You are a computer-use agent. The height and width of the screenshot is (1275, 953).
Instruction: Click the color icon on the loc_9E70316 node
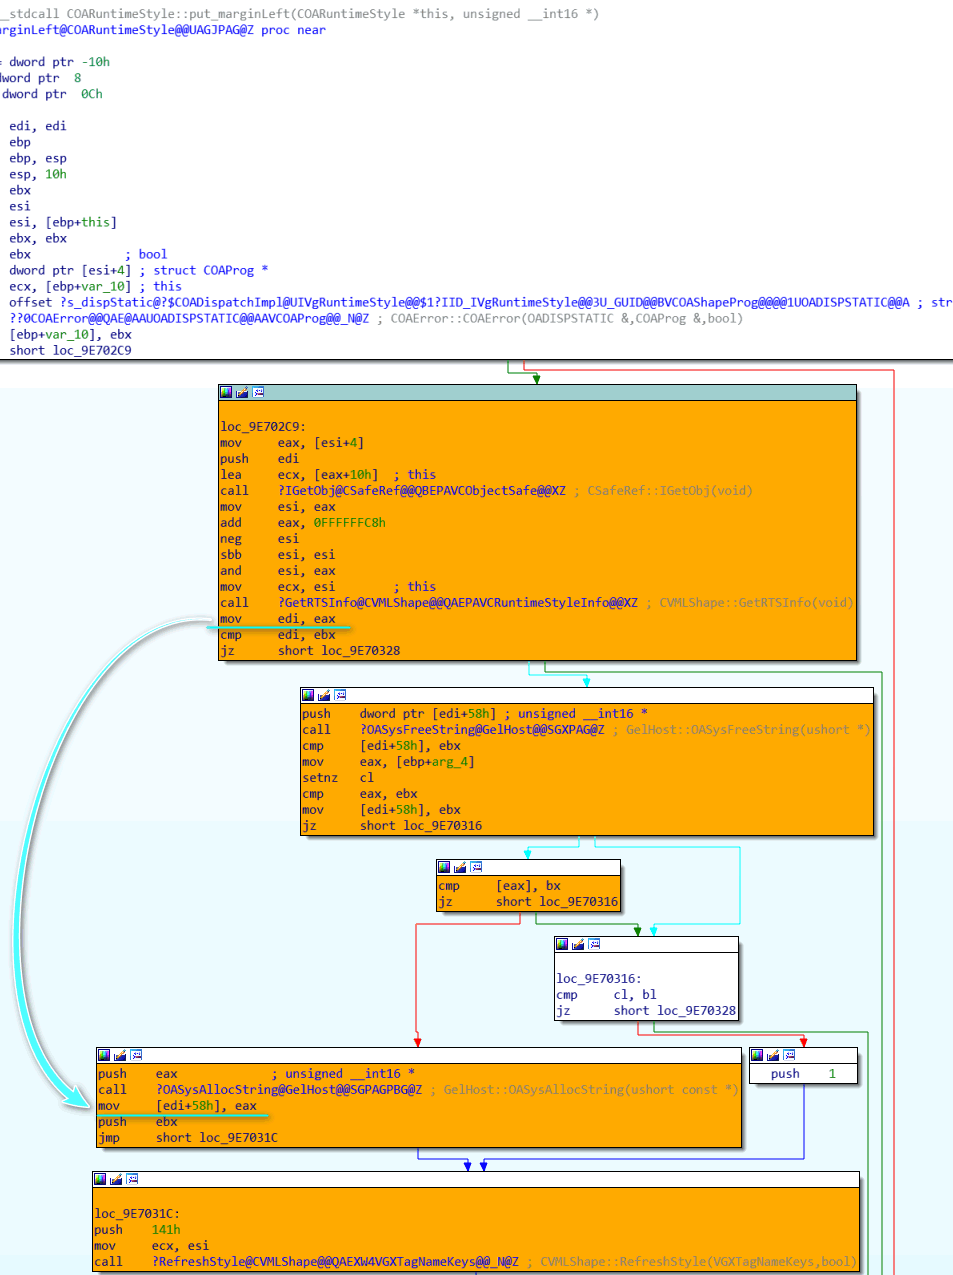click(562, 944)
